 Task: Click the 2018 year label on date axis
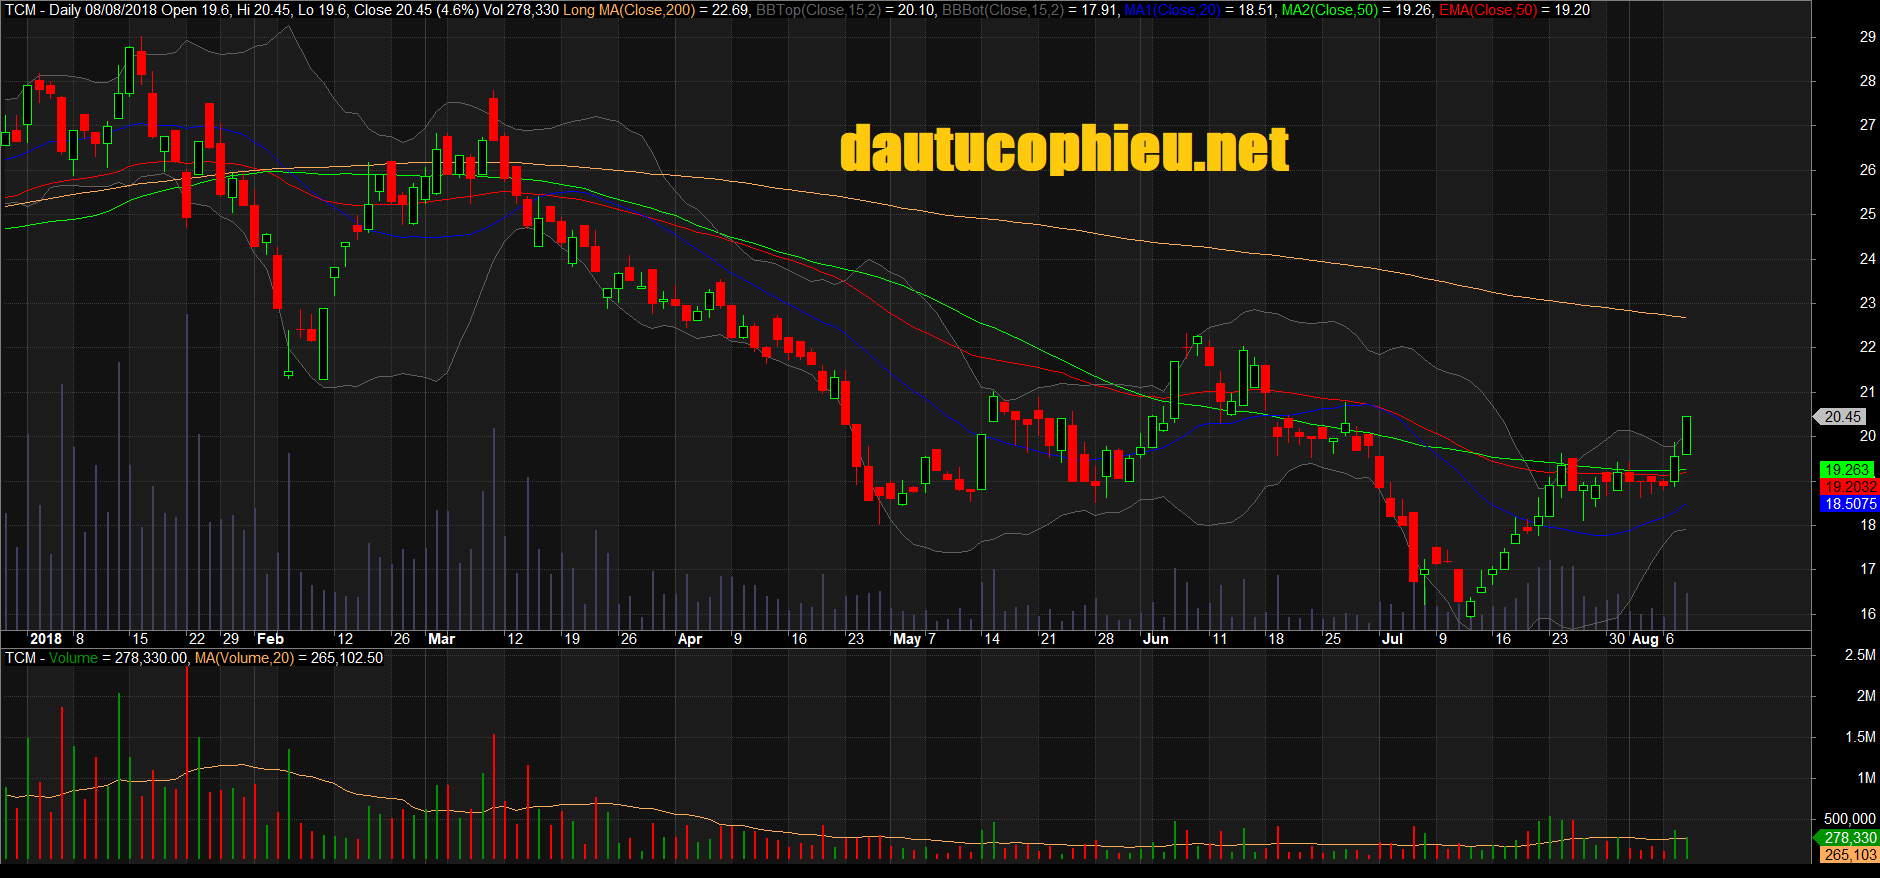(45, 639)
